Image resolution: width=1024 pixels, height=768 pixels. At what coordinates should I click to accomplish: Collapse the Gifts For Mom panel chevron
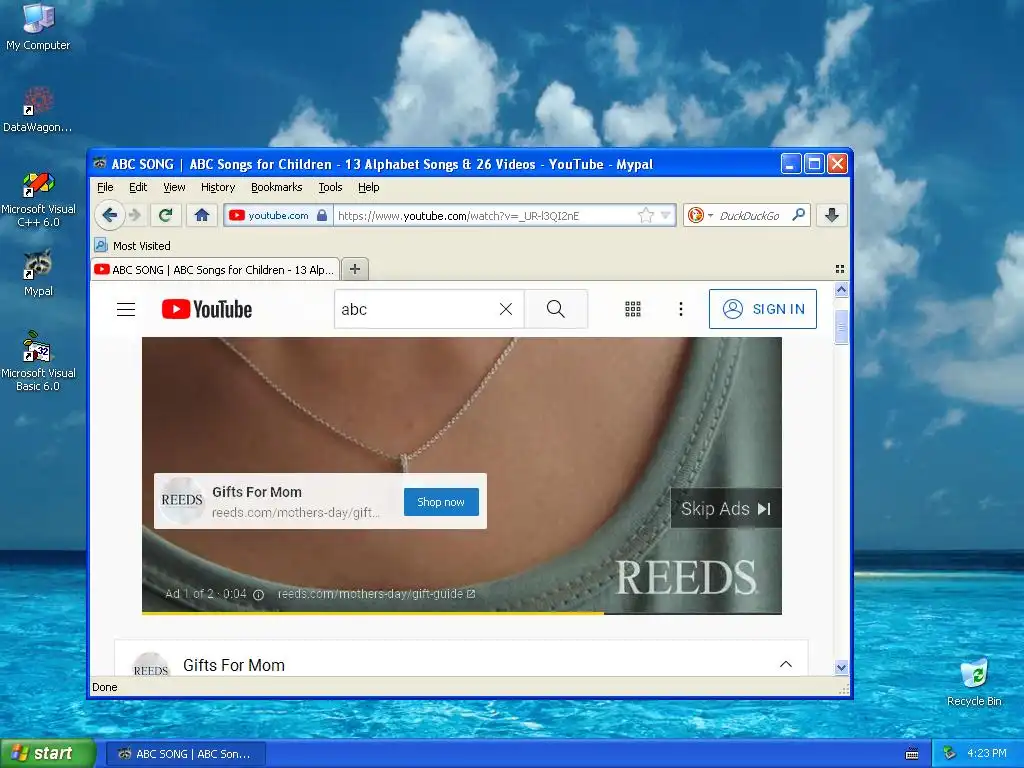pos(786,664)
